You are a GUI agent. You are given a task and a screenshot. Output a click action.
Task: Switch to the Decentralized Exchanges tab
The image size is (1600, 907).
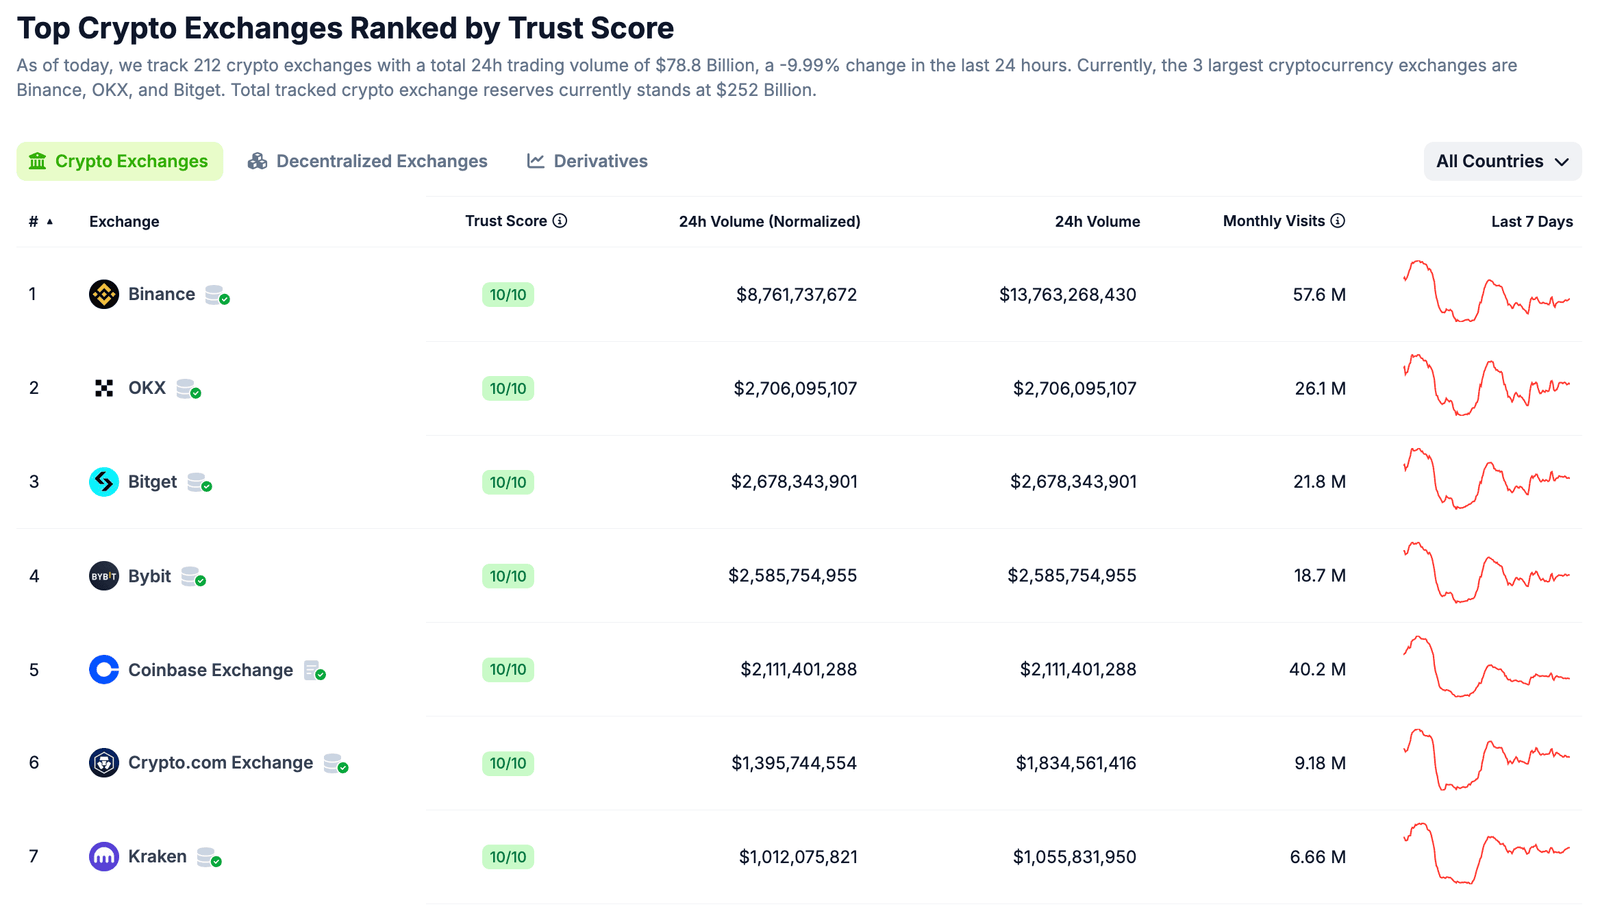coord(368,161)
